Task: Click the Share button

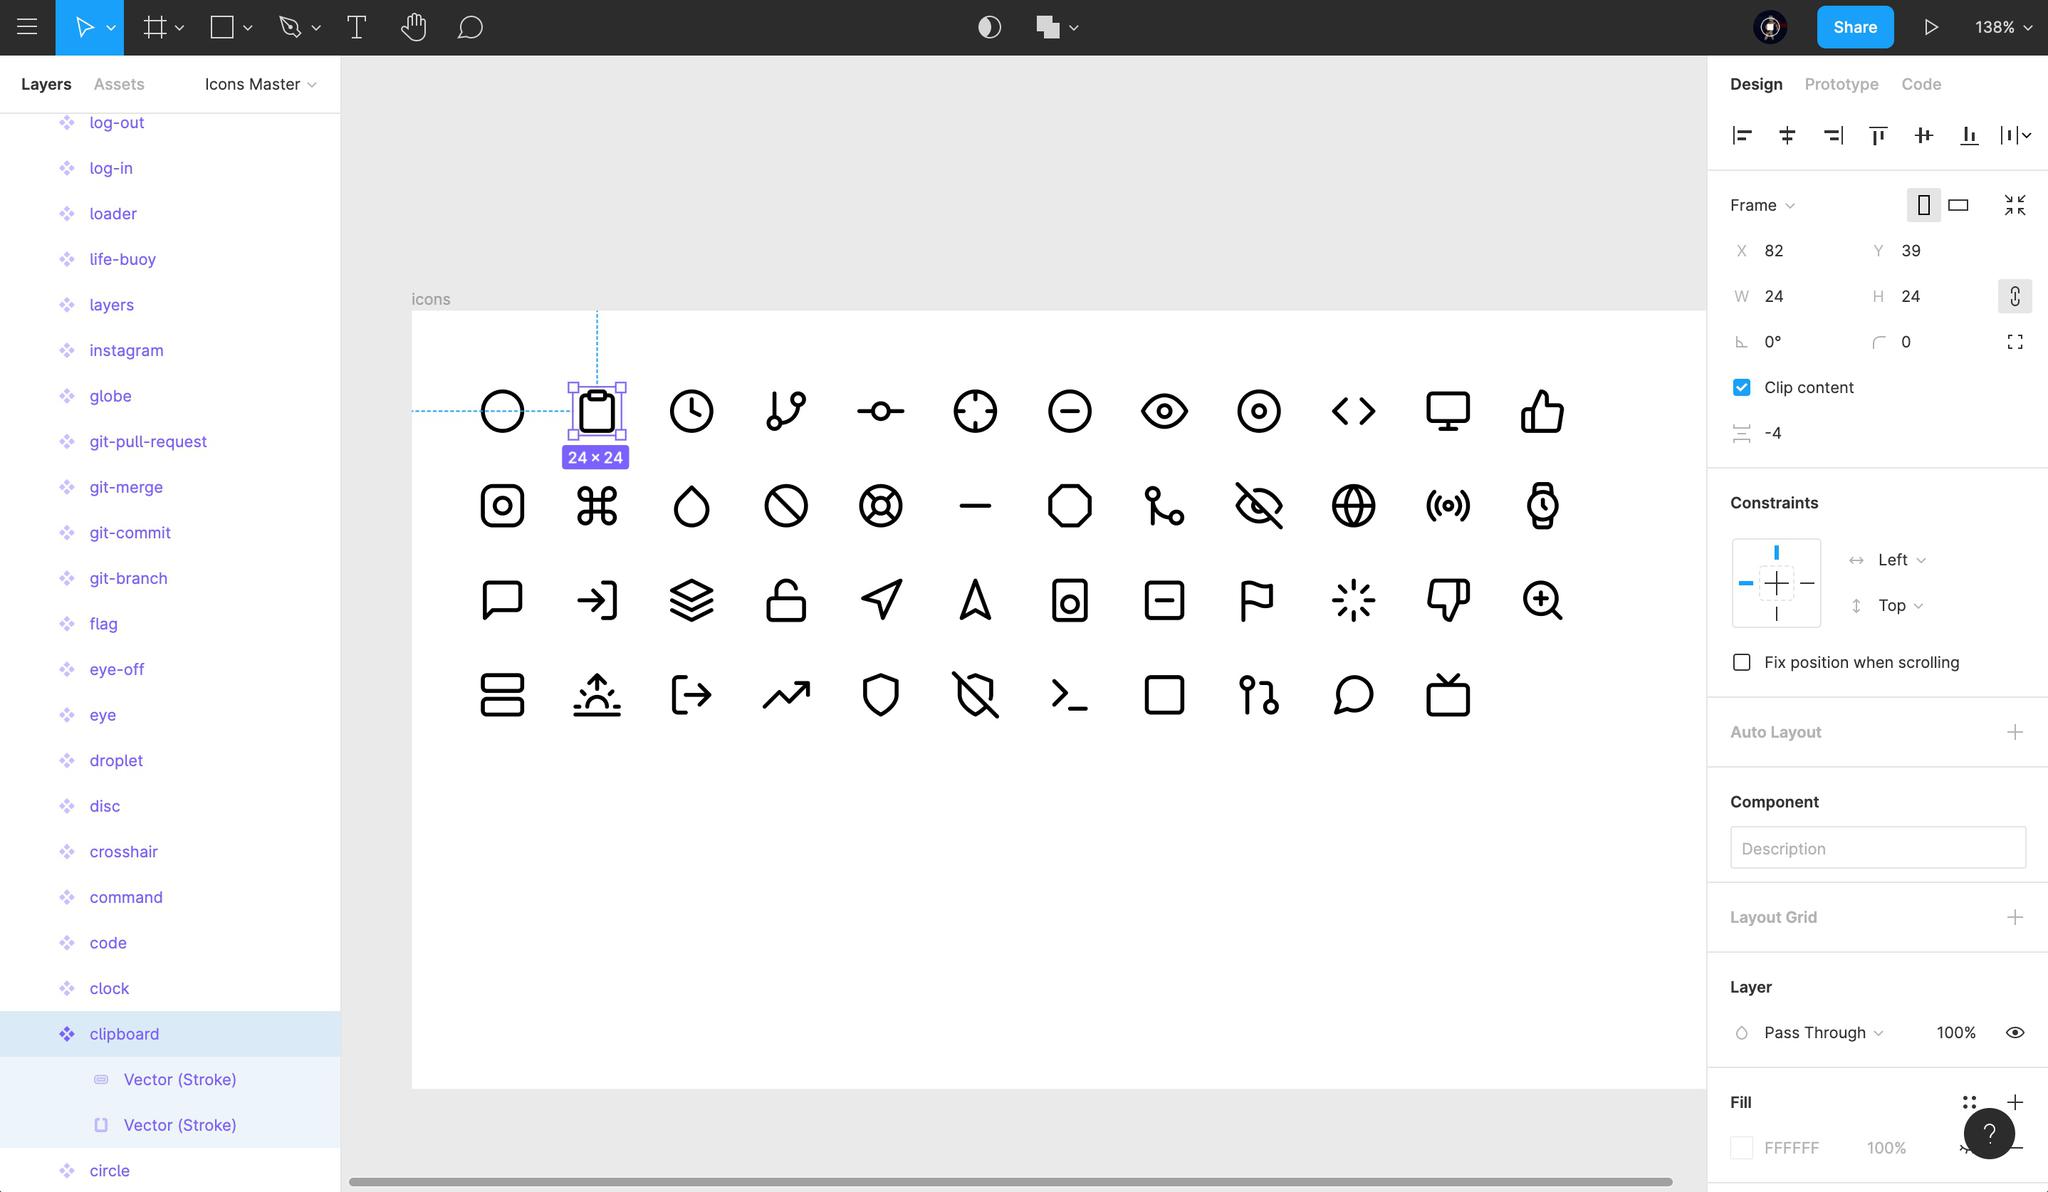Action: click(x=1855, y=27)
